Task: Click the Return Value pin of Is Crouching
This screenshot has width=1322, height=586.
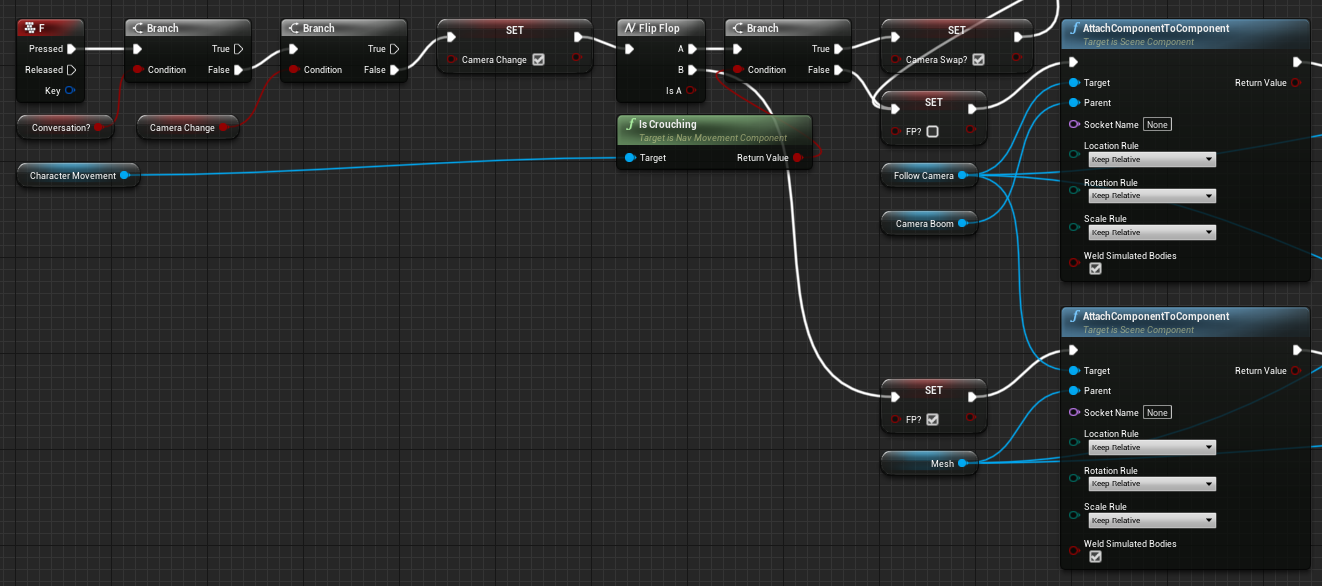Action: (797, 158)
